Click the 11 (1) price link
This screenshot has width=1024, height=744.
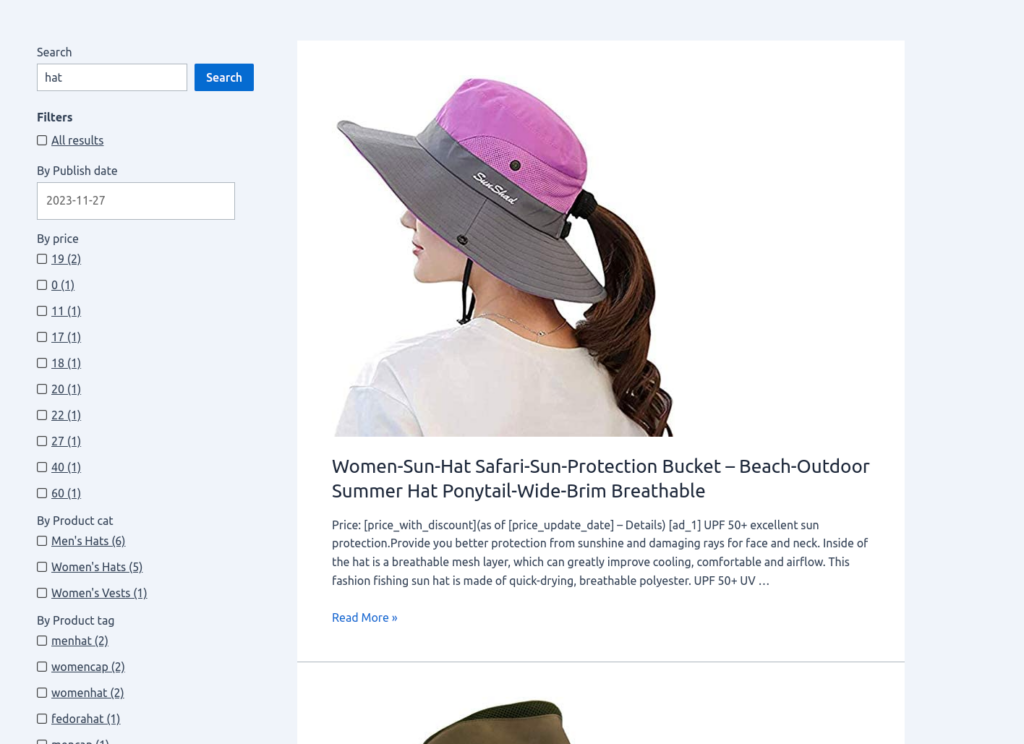[66, 311]
